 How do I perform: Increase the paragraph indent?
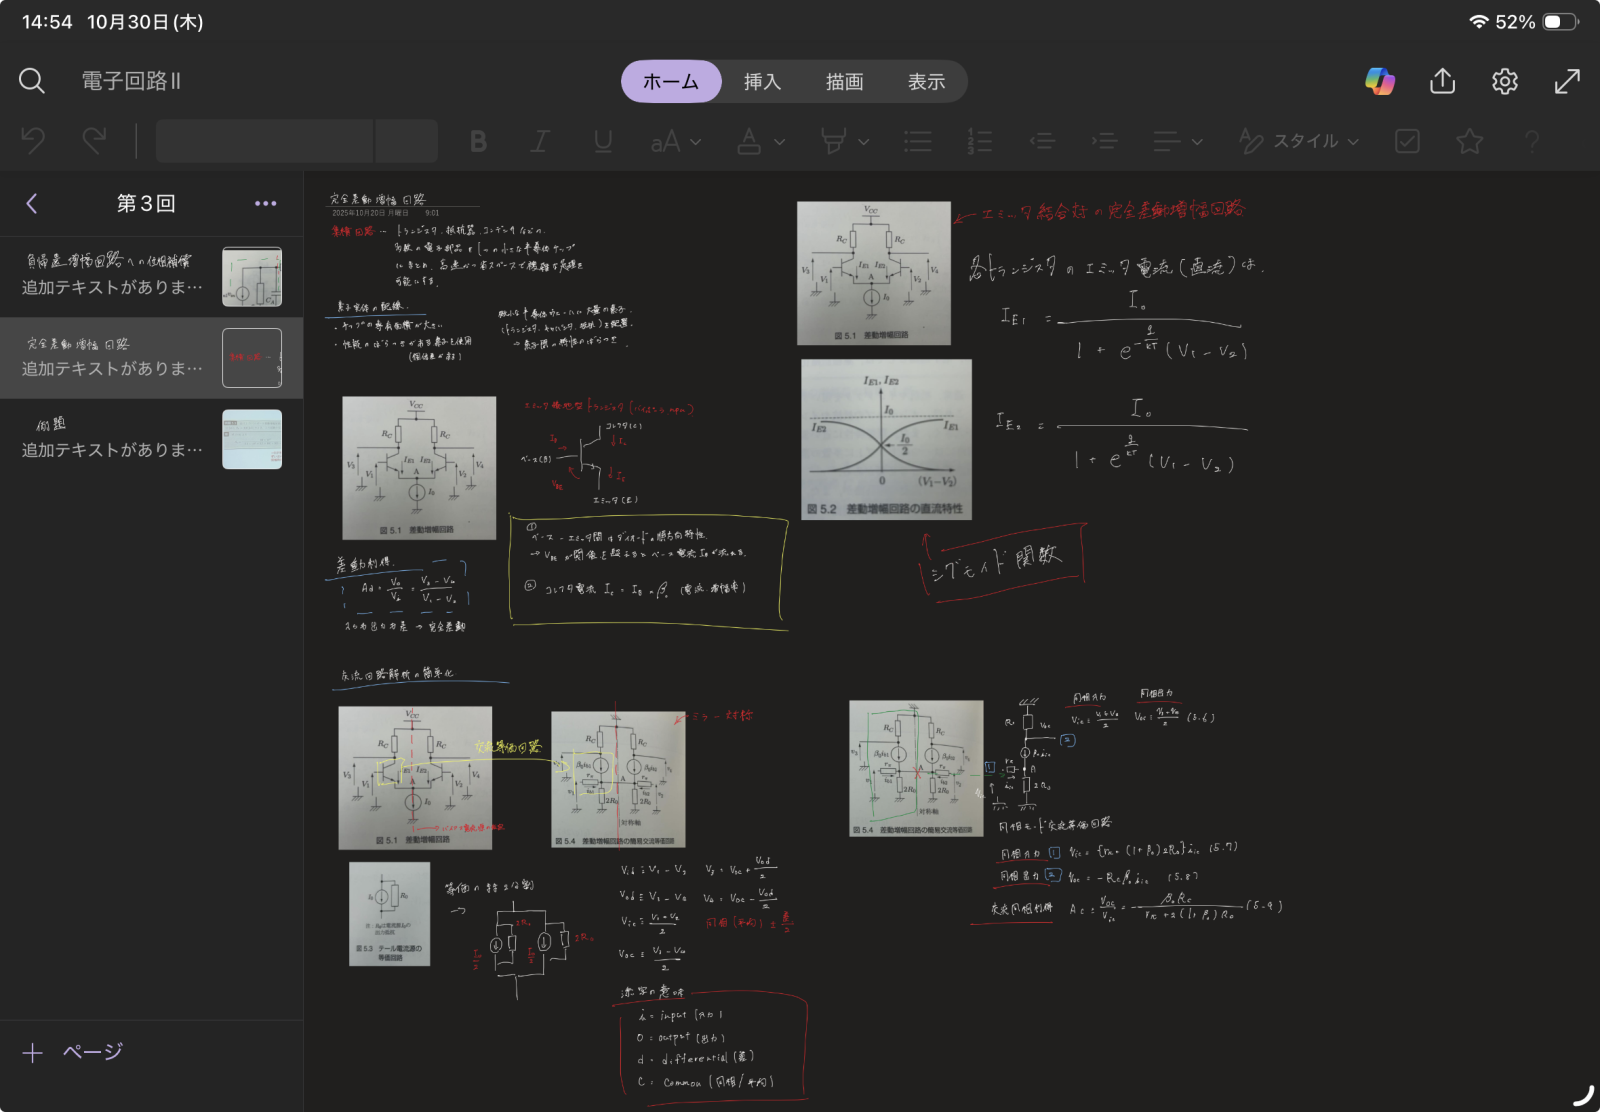[1106, 141]
